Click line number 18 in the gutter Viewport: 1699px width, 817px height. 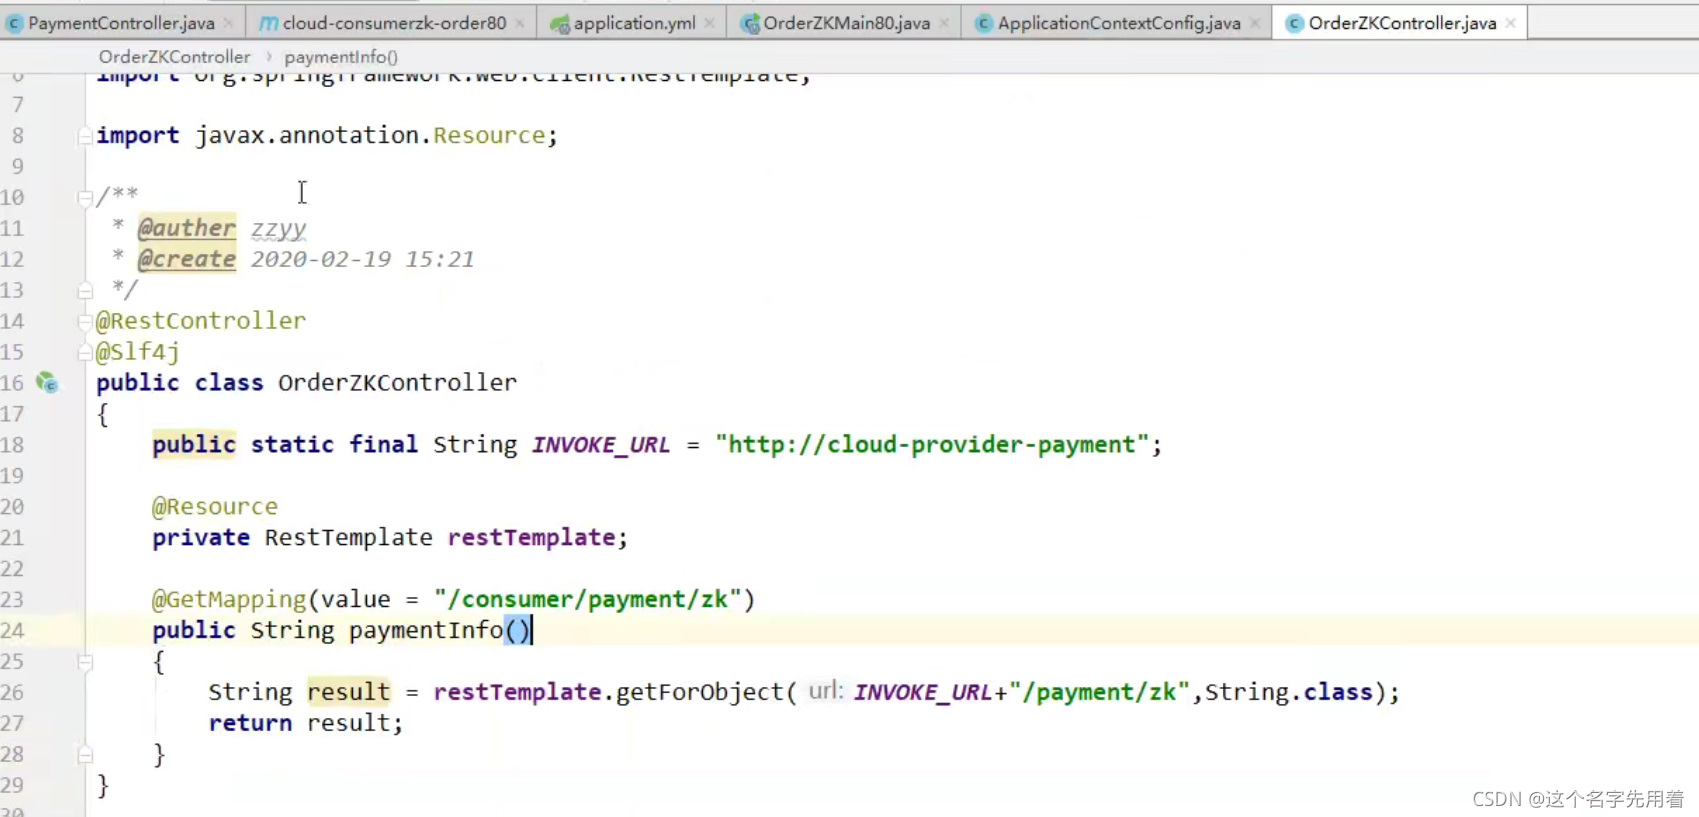(12, 445)
